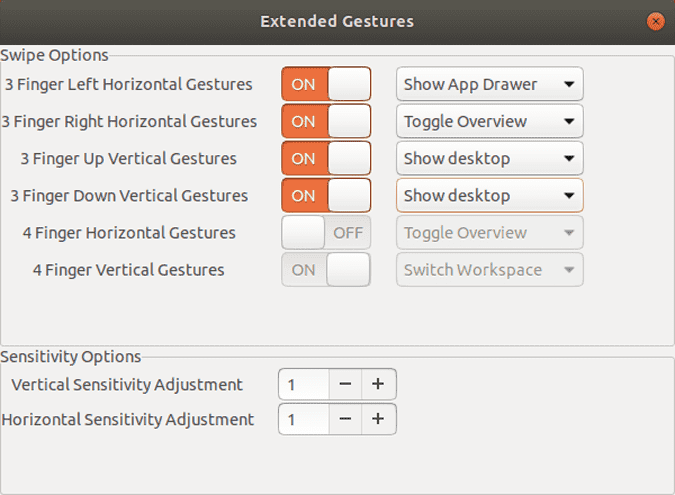Disable 3 Finger Up Vertical Gestures switch
Screen dimensions: 675x495
[326, 158]
